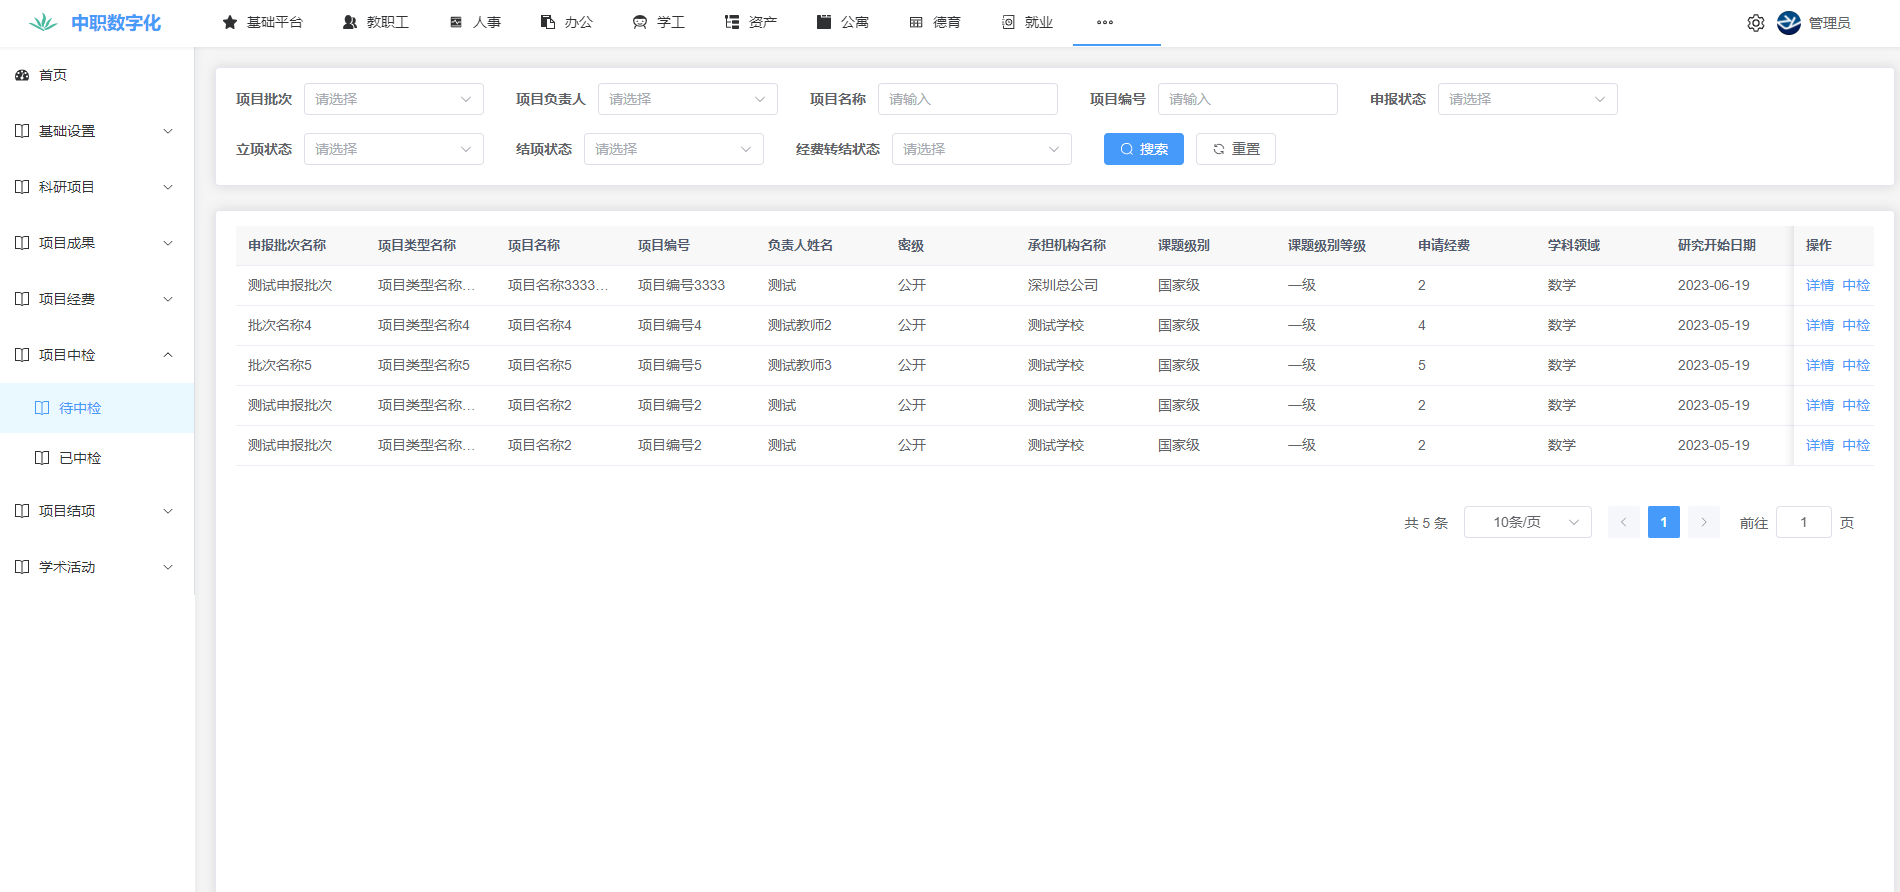
Task: Expand the 科研项目 sidebar menu
Action: (96, 187)
